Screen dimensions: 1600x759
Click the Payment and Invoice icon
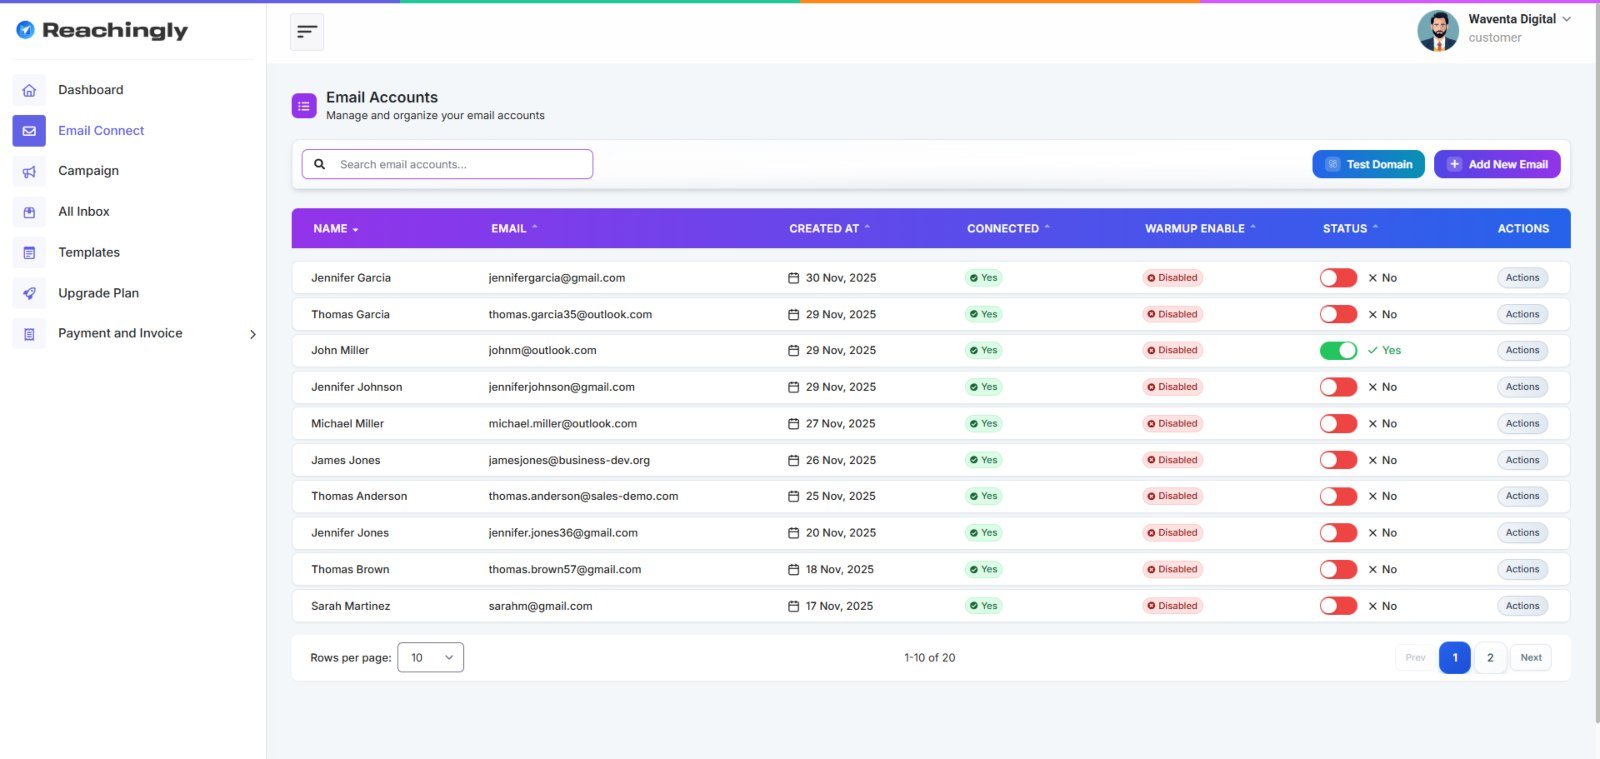[x=29, y=334]
